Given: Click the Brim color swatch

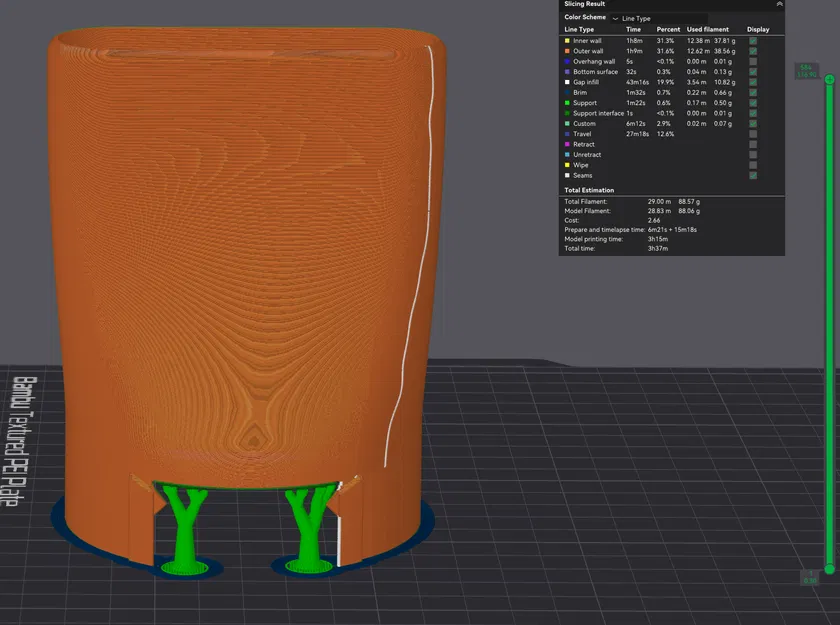Looking at the screenshot, I should point(567,93).
